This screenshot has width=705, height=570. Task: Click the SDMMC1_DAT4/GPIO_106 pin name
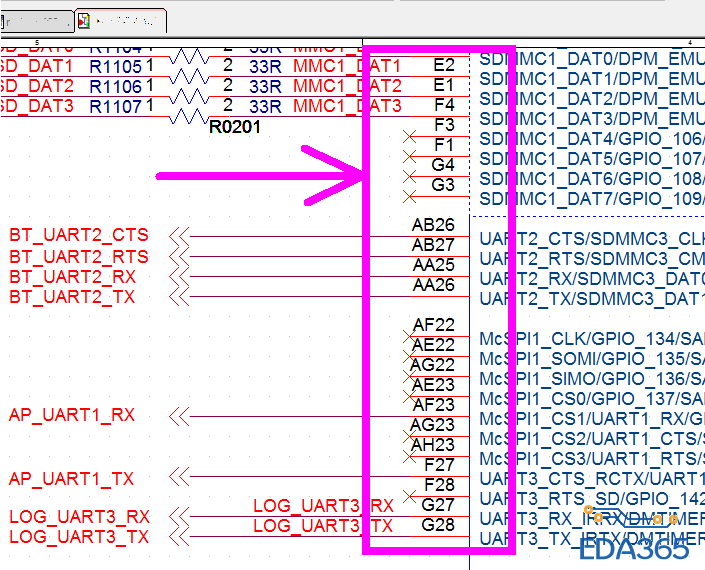[592, 139]
